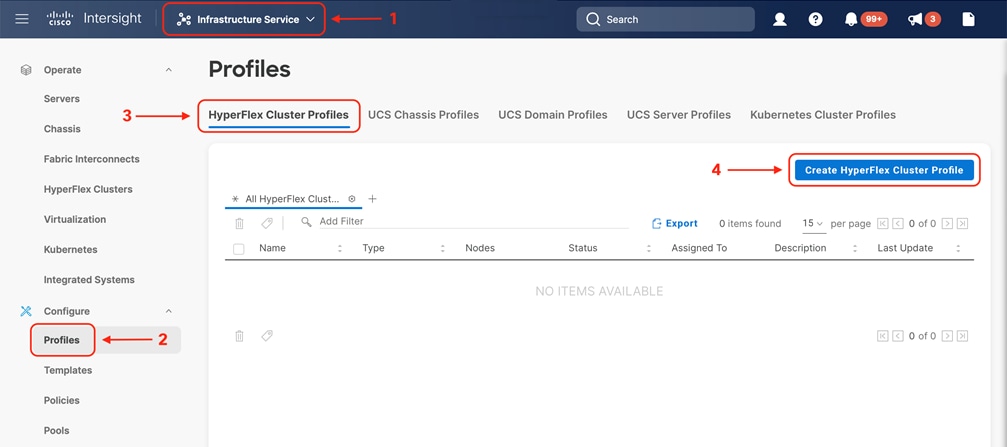Open the hamburger navigation menu
The height and width of the screenshot is (447, 1007).
tap(22, 19)
